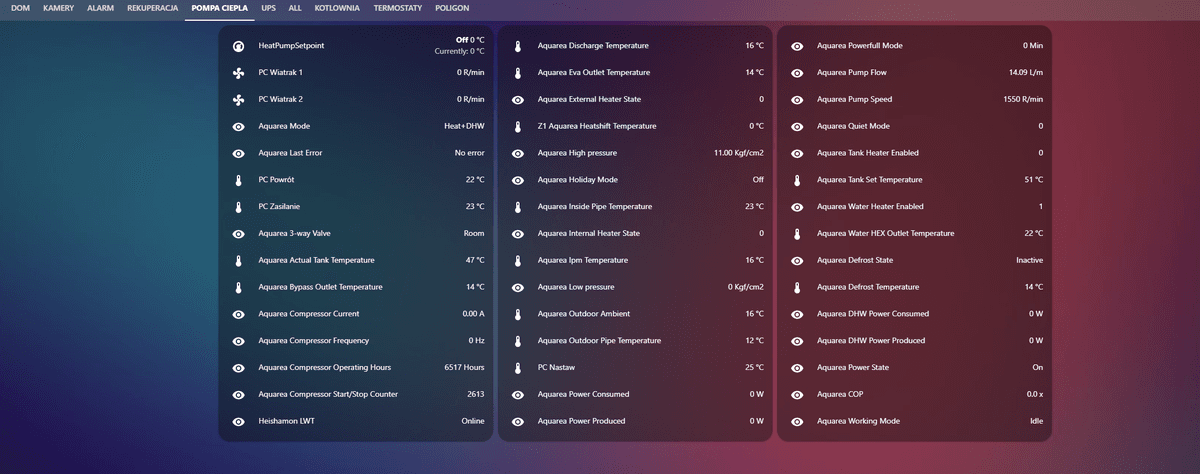Screen dimensions: 1200x474
Task: Switch to the TERMOSTATY tab
Action: 397,8
